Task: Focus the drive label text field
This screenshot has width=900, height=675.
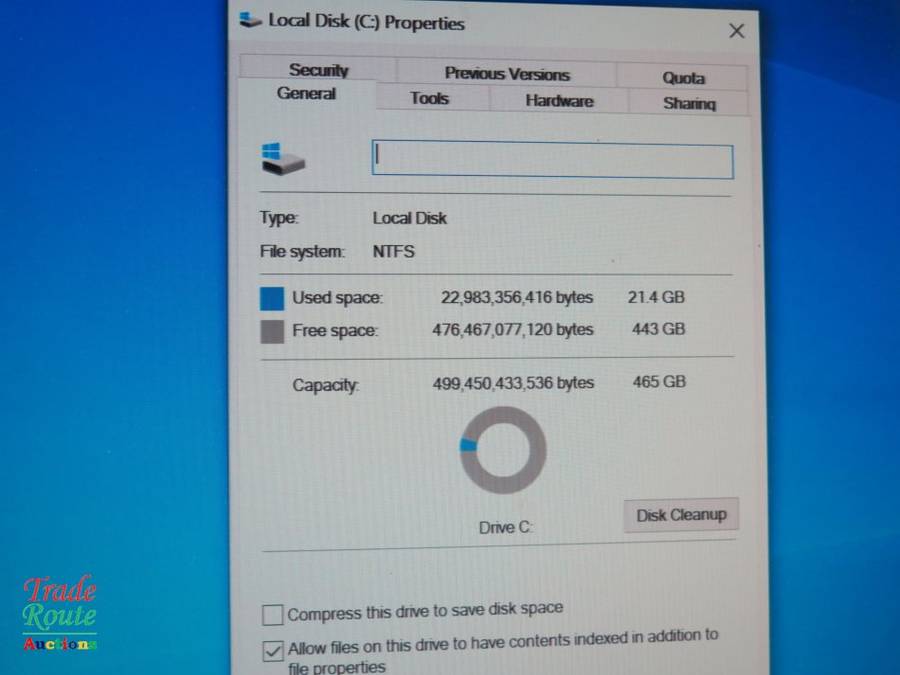Action: click(552, 161)
